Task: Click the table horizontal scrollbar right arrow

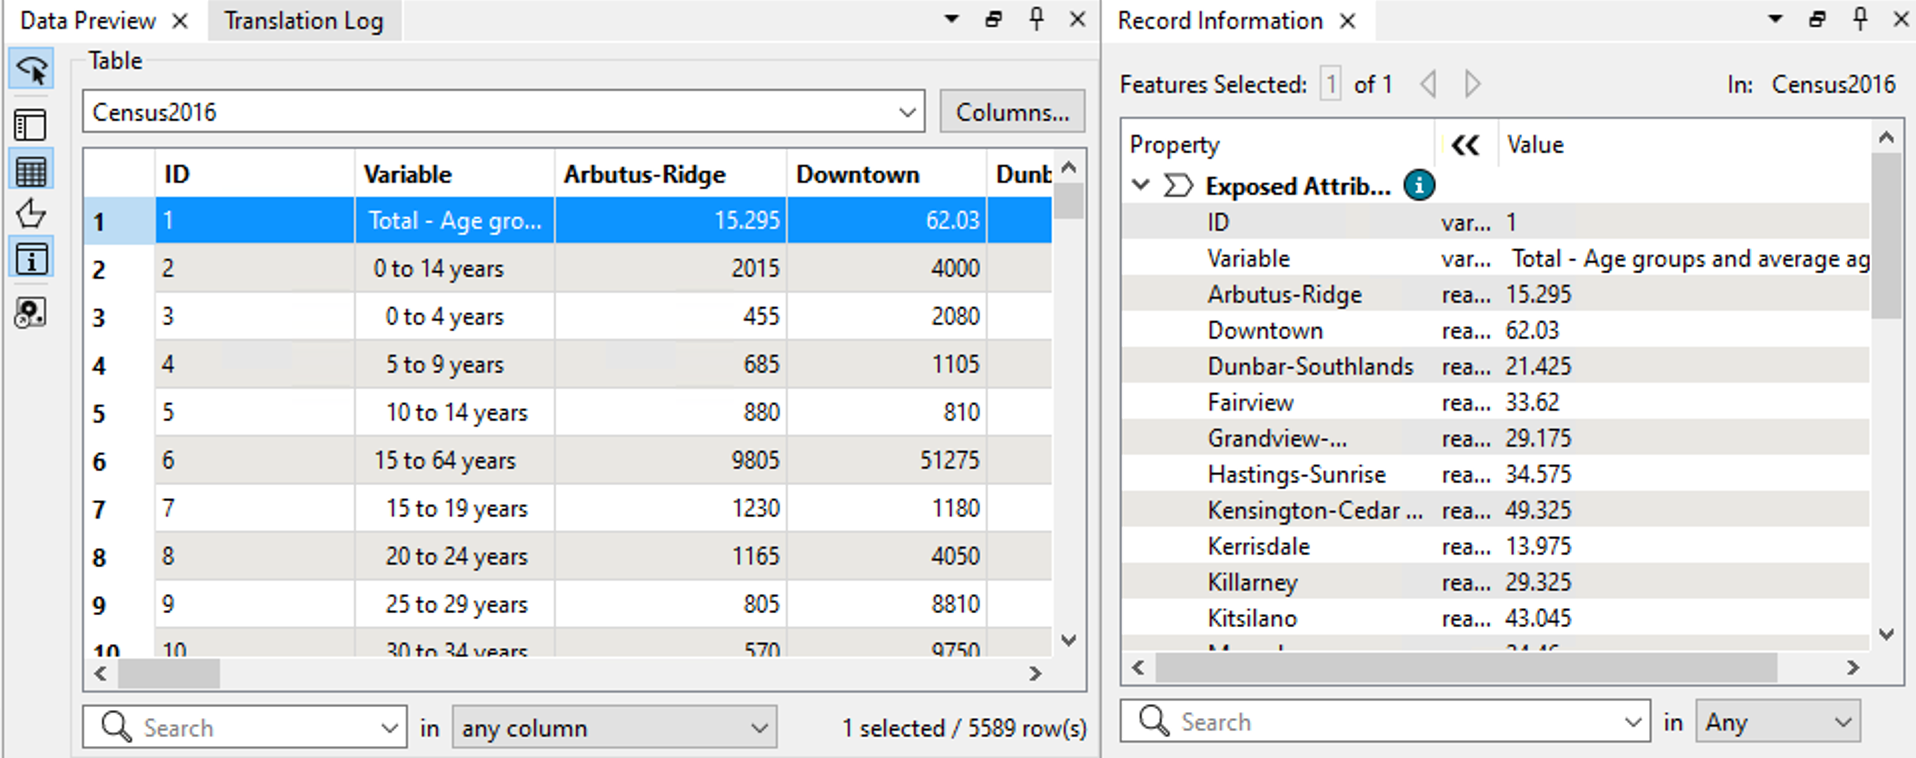Action: point(1036,674)
